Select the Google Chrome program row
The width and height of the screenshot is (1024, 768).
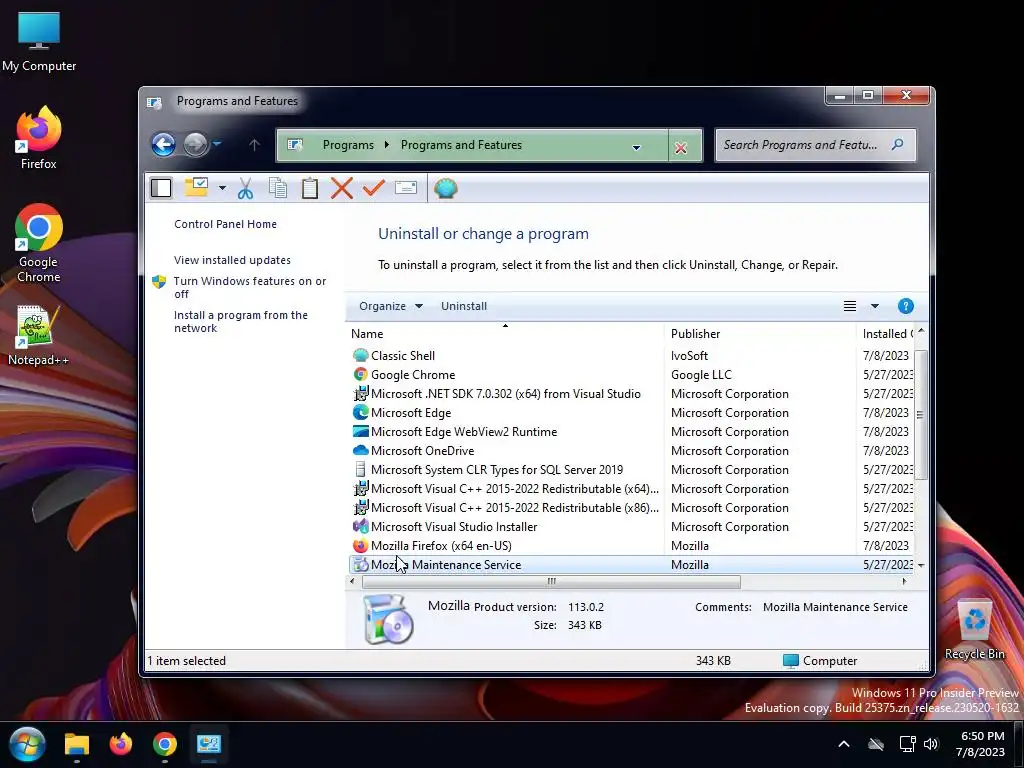coord(630,374)
